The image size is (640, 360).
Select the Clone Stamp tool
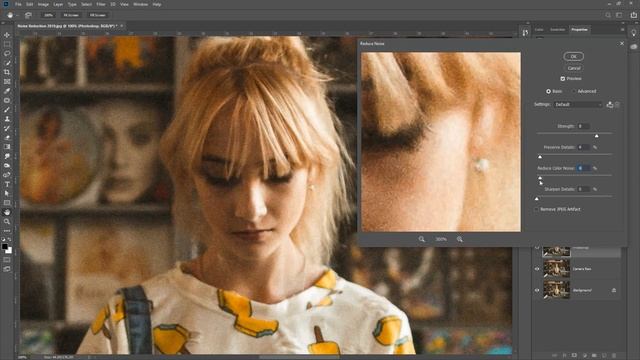tap(7, 119)
